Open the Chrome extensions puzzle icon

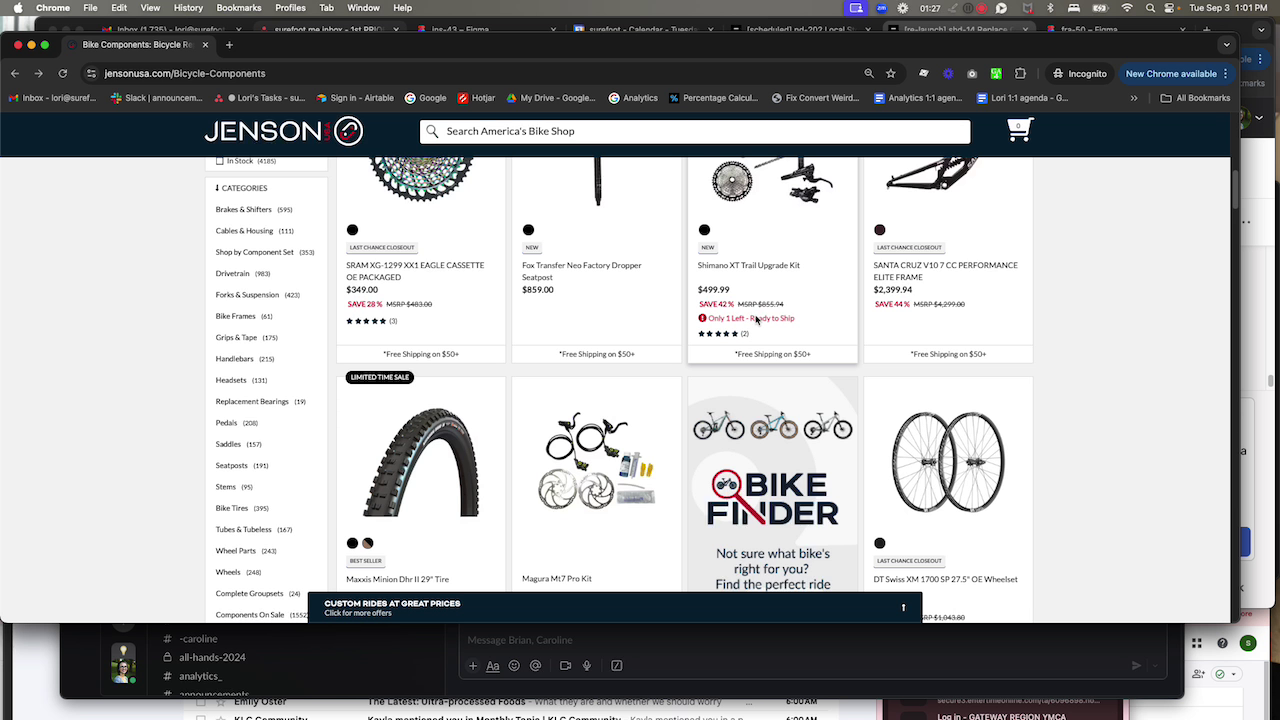click(x=1020, y=73)
